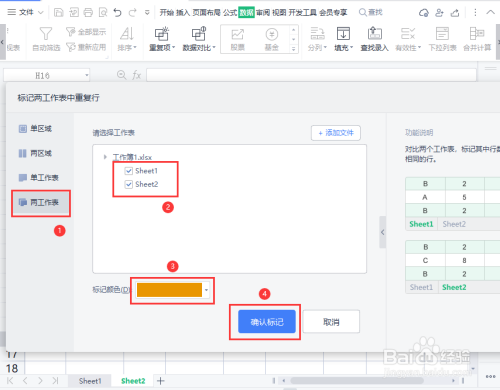Switch to the 视图 ribbon tab
This screenshot has height=390, width=500.
(279, 13)
